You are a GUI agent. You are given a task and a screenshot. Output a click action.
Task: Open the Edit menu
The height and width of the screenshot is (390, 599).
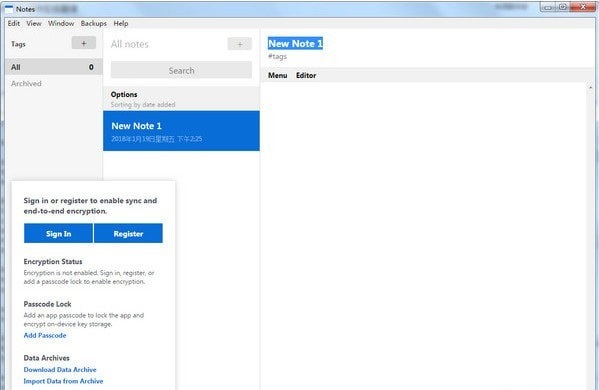point(14,23)
